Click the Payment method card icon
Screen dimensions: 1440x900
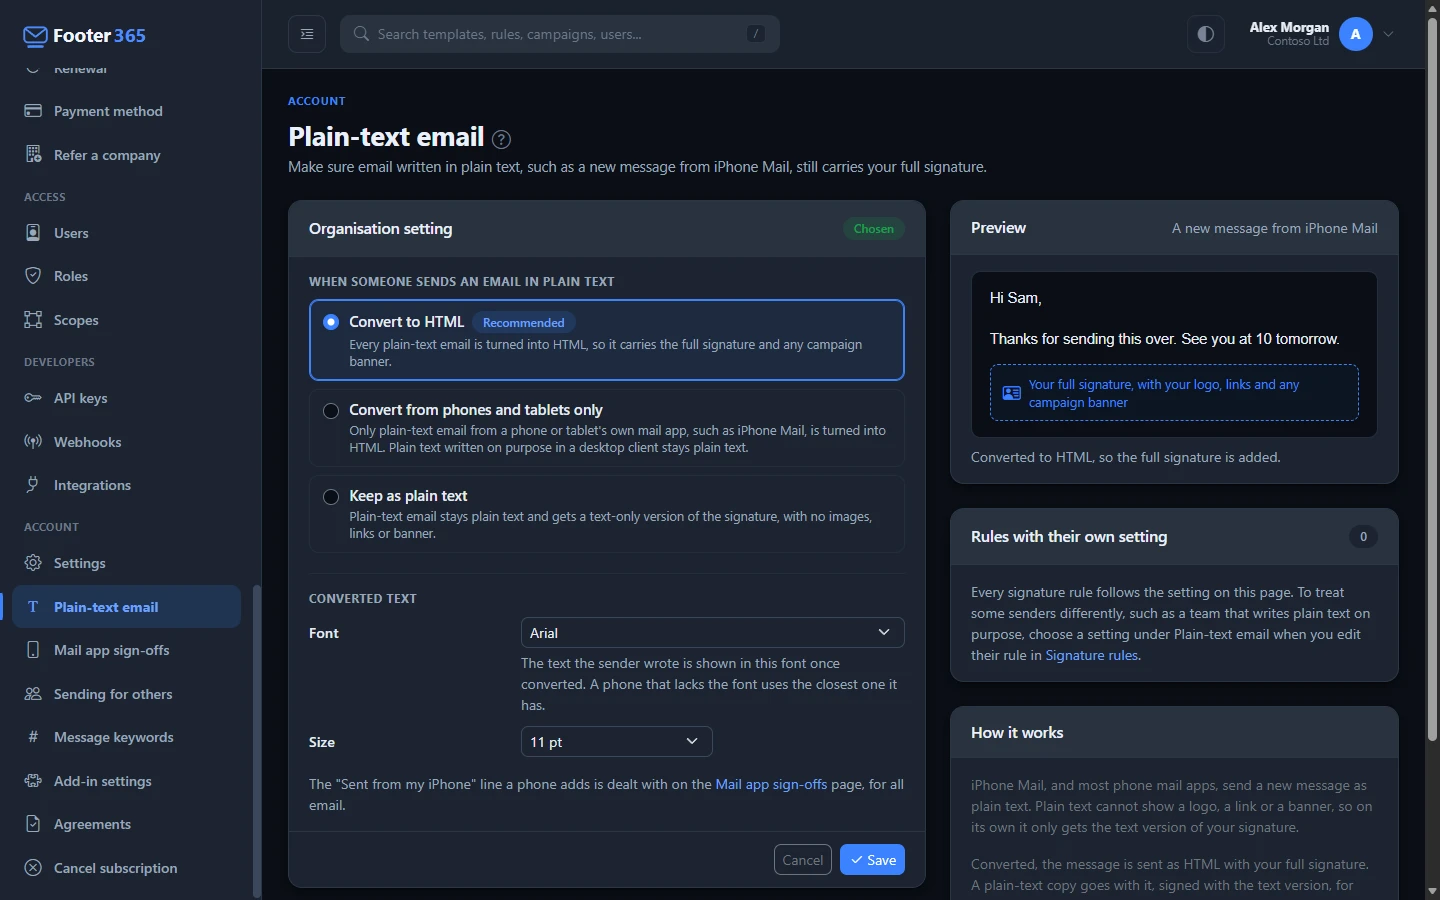point(33,111)
